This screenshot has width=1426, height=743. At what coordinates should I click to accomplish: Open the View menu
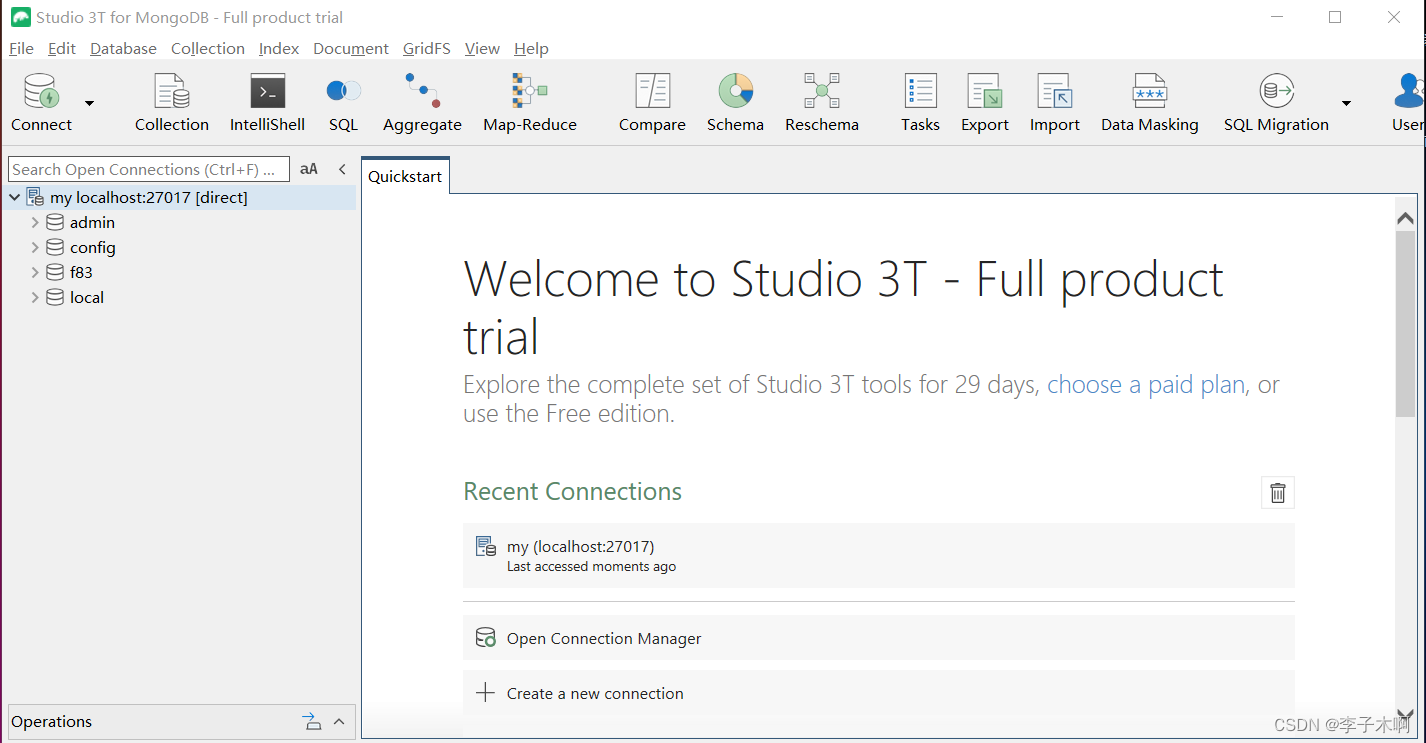click(482, 48)
